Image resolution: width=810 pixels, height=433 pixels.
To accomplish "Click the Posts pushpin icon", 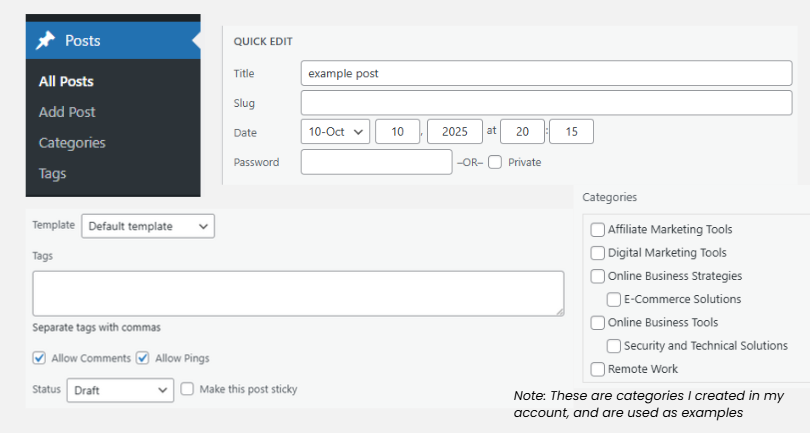I will [45, 41].
